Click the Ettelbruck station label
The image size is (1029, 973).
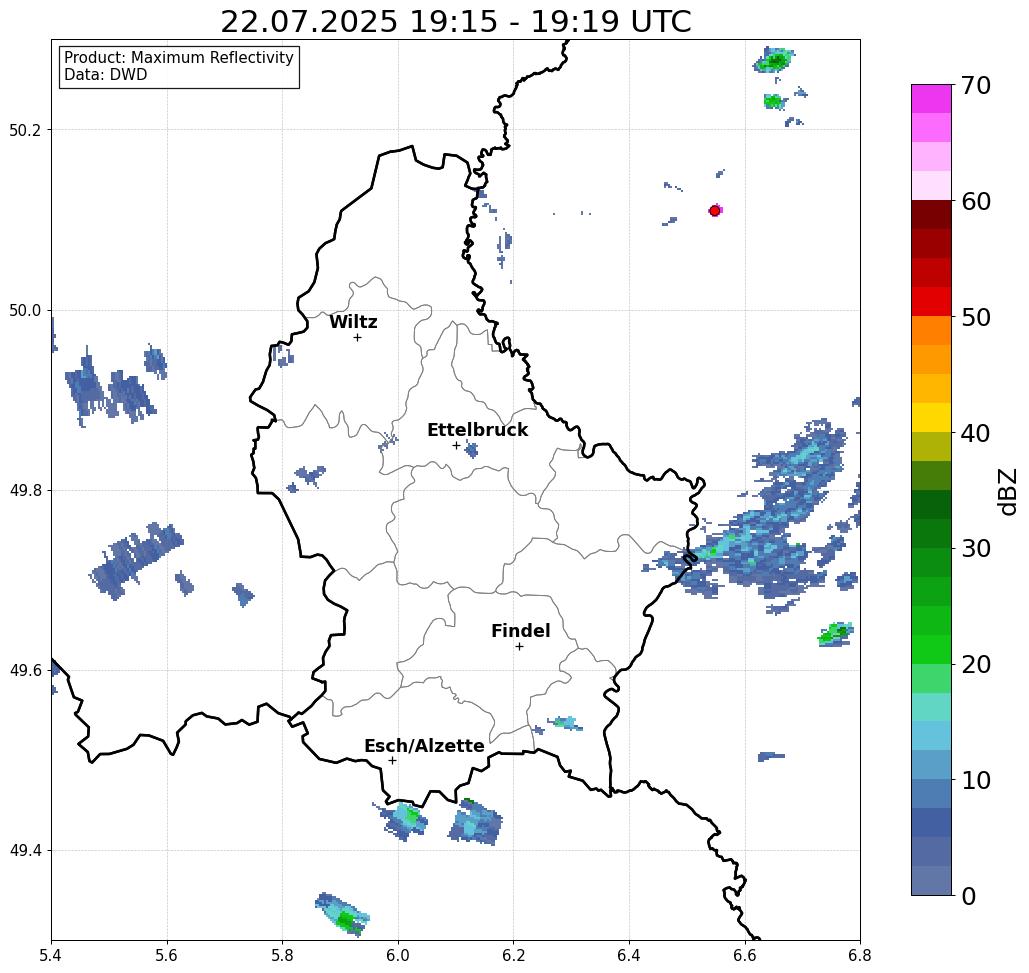(x=477, y=430)
